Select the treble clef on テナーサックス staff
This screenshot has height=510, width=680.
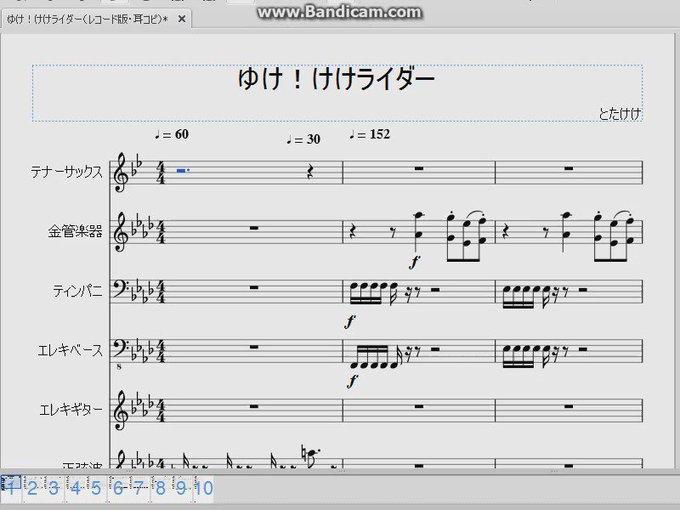coord(120,172)
